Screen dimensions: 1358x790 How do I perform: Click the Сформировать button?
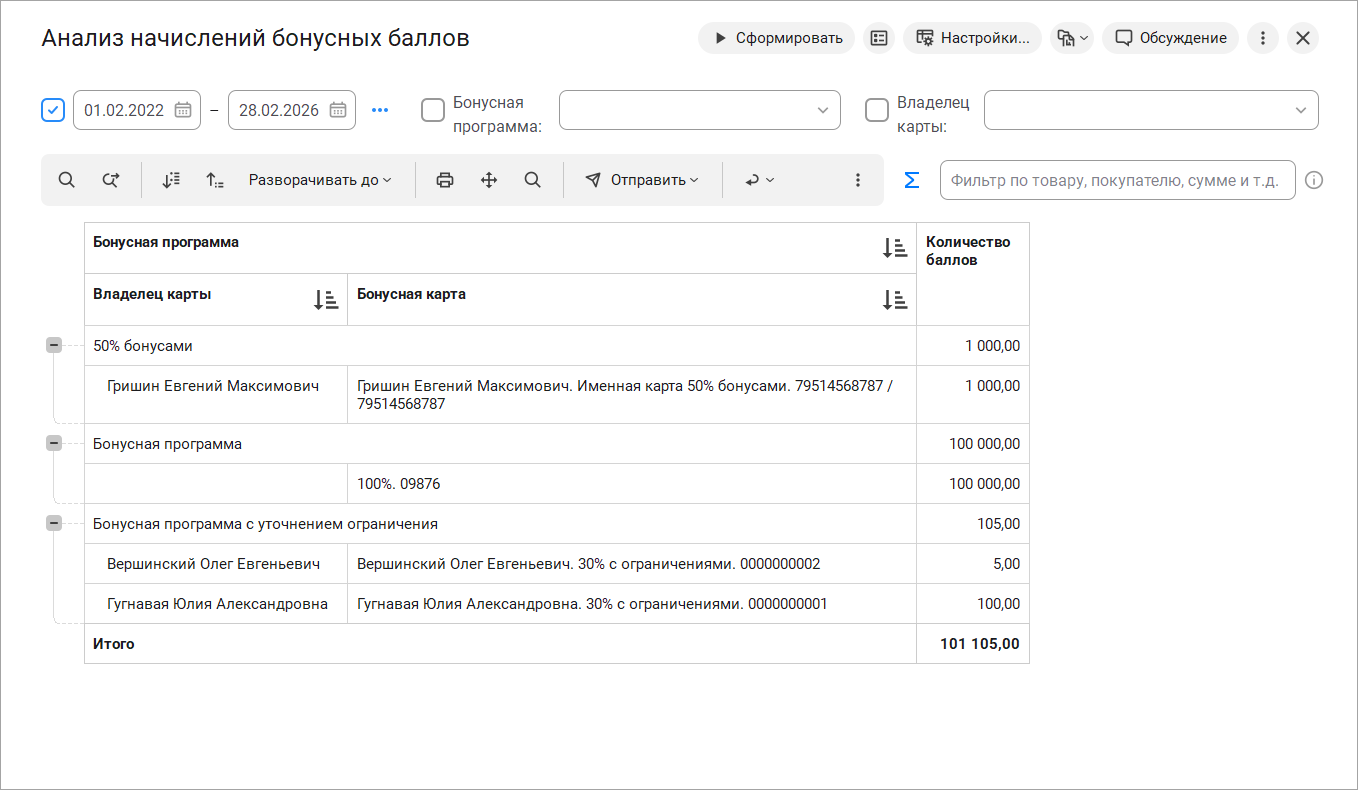[x=776, y=38]
